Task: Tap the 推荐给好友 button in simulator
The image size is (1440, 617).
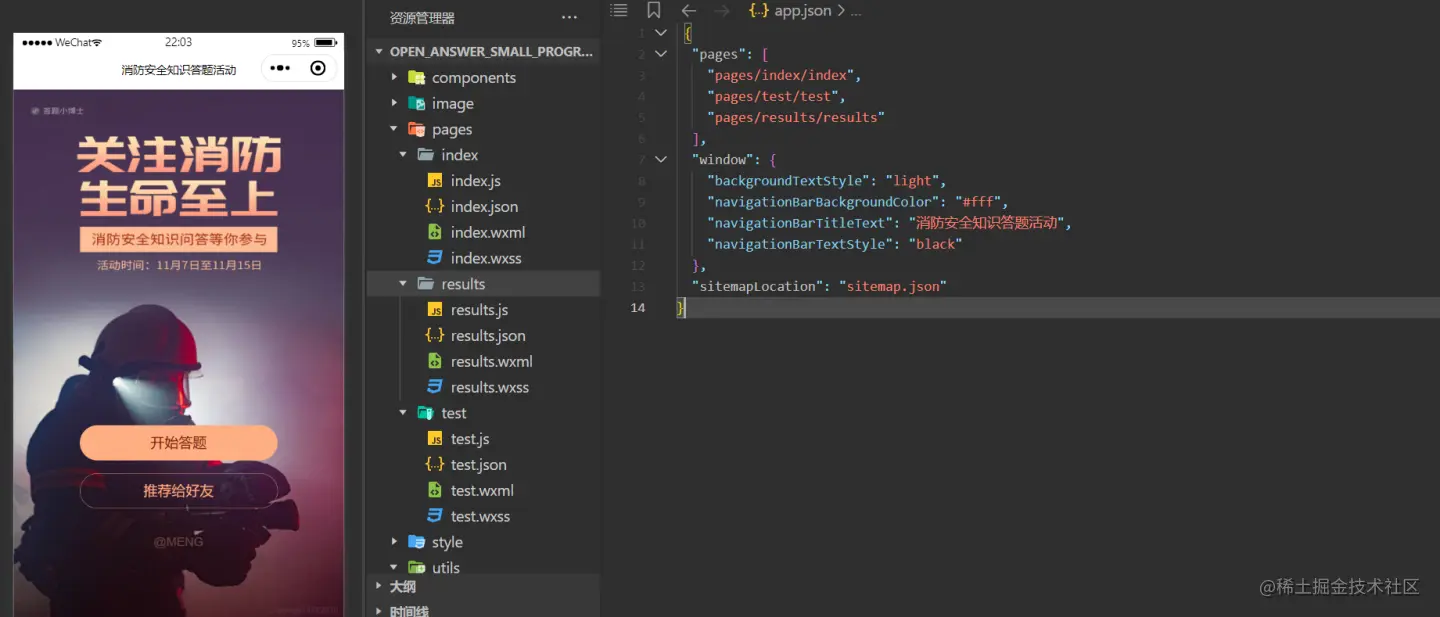Action: coord(179,491)
